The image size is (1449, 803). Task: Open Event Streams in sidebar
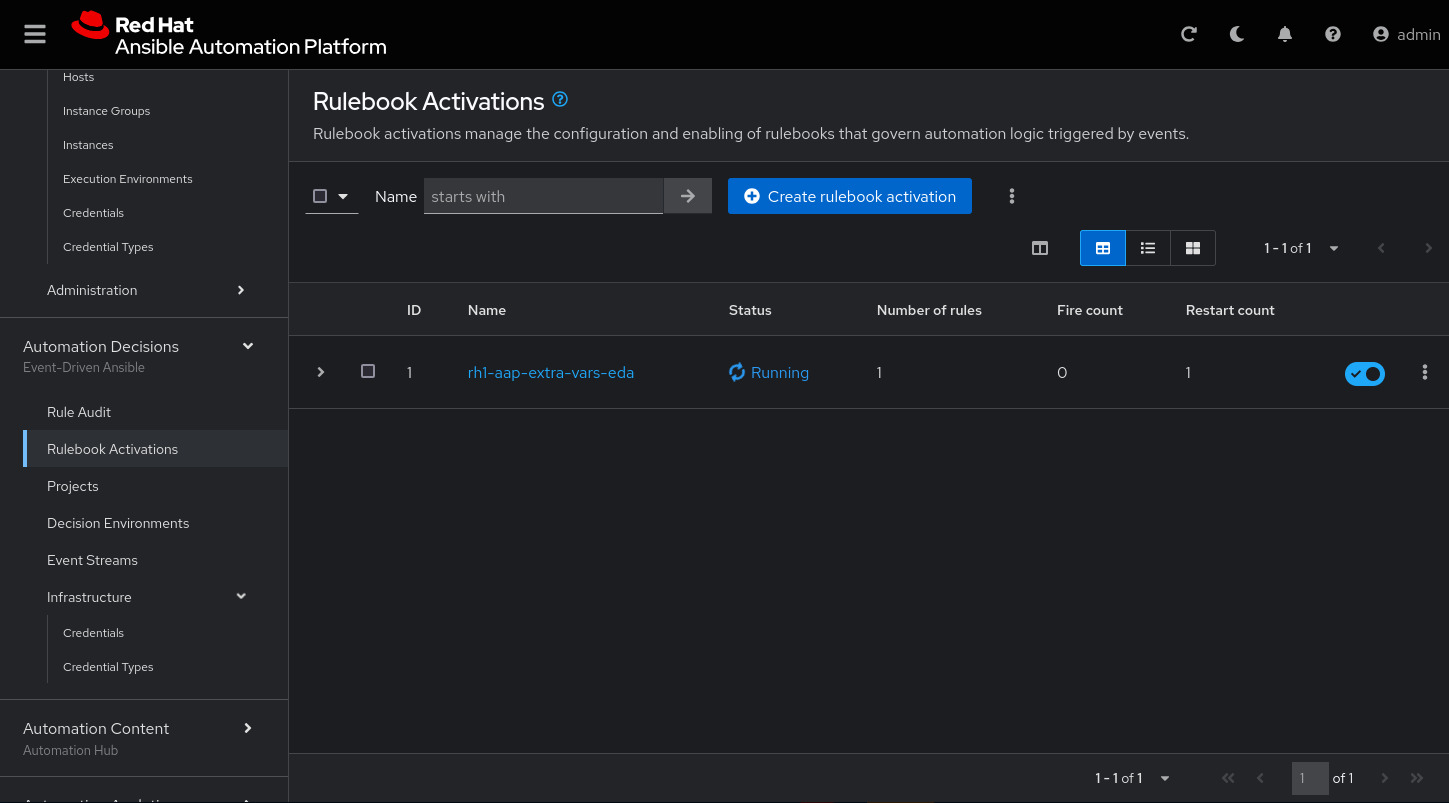tap(92, 560)
